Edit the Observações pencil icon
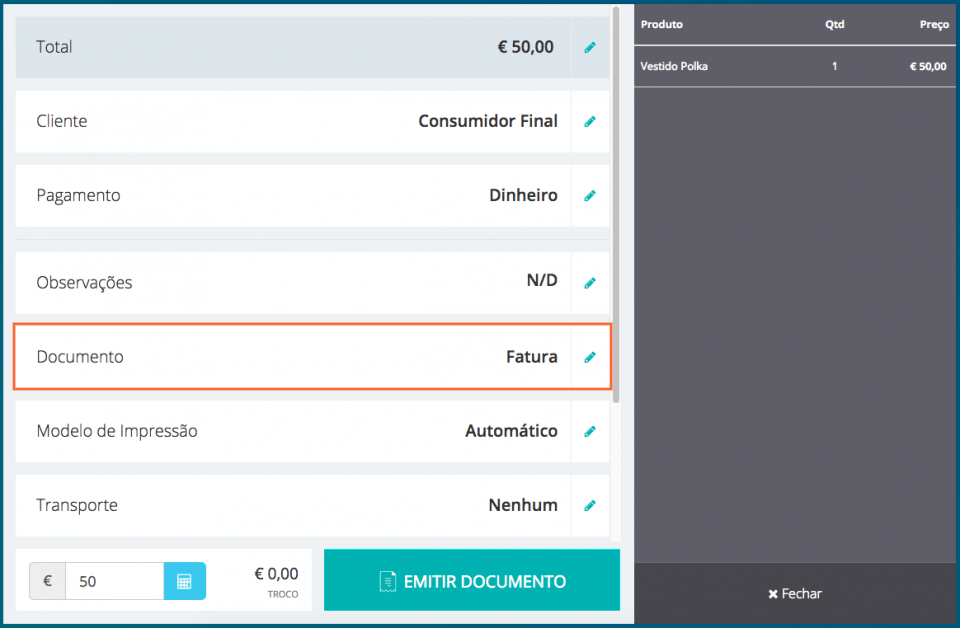 click(590, 281)
